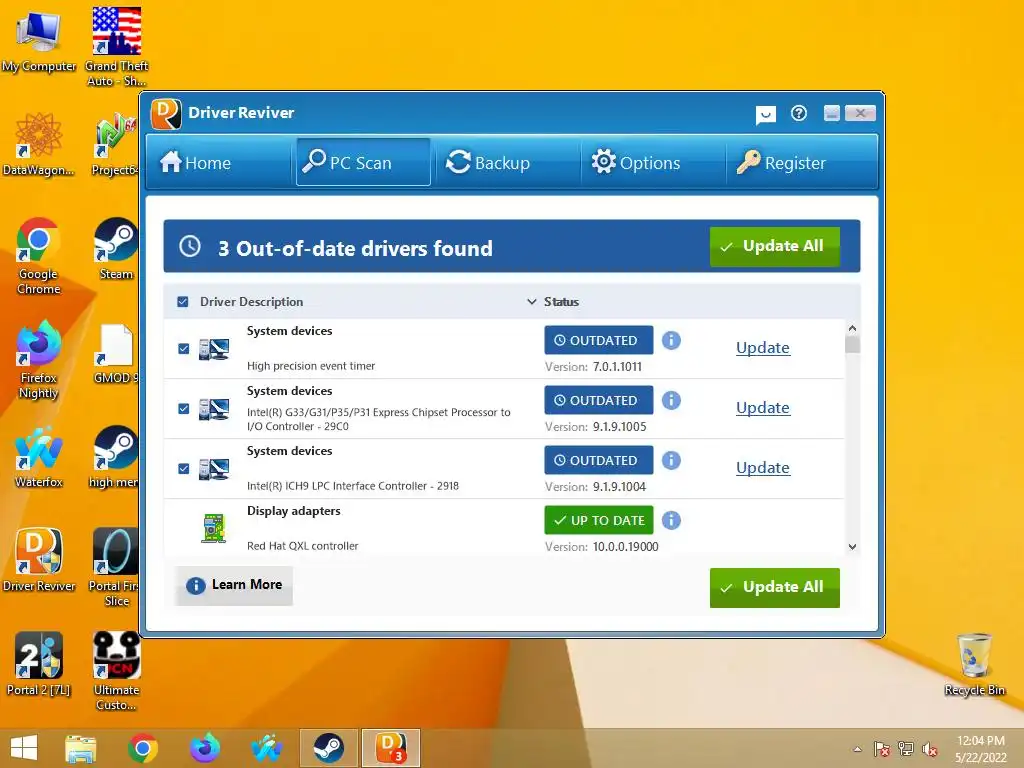1024x768 pixels.
Task: Click Driver Reviver taskbar button
Action: coord(391,748)
